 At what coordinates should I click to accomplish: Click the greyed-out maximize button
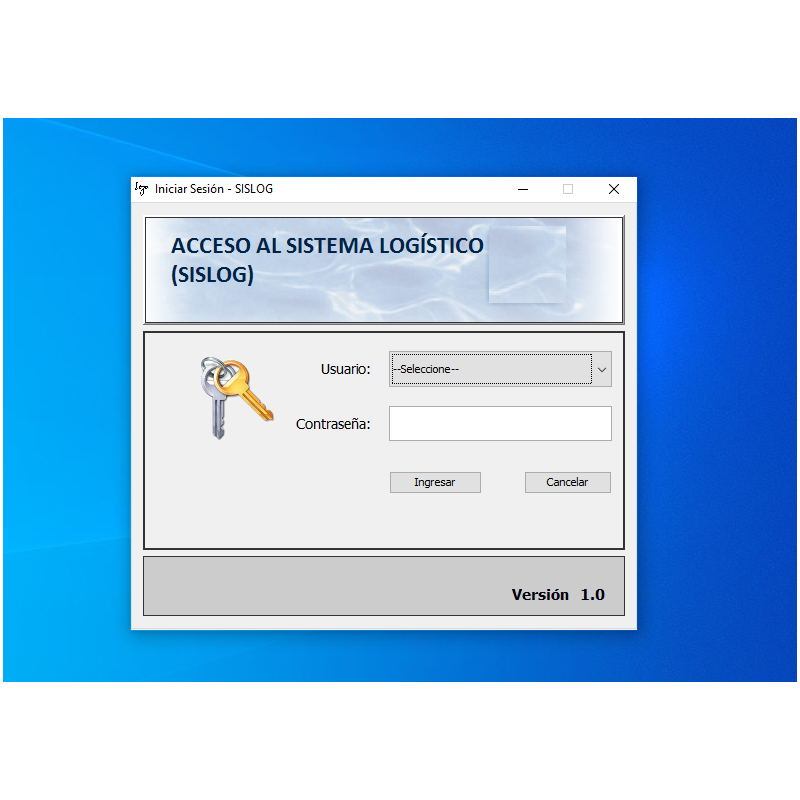568,189
